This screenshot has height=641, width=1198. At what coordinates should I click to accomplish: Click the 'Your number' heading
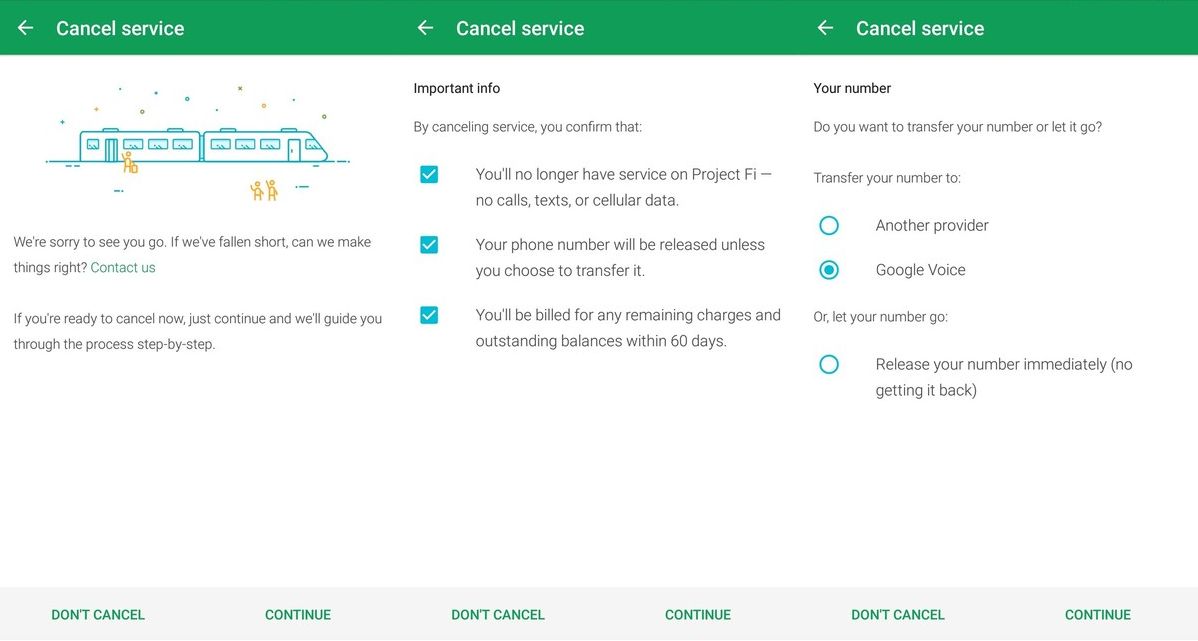852,89
